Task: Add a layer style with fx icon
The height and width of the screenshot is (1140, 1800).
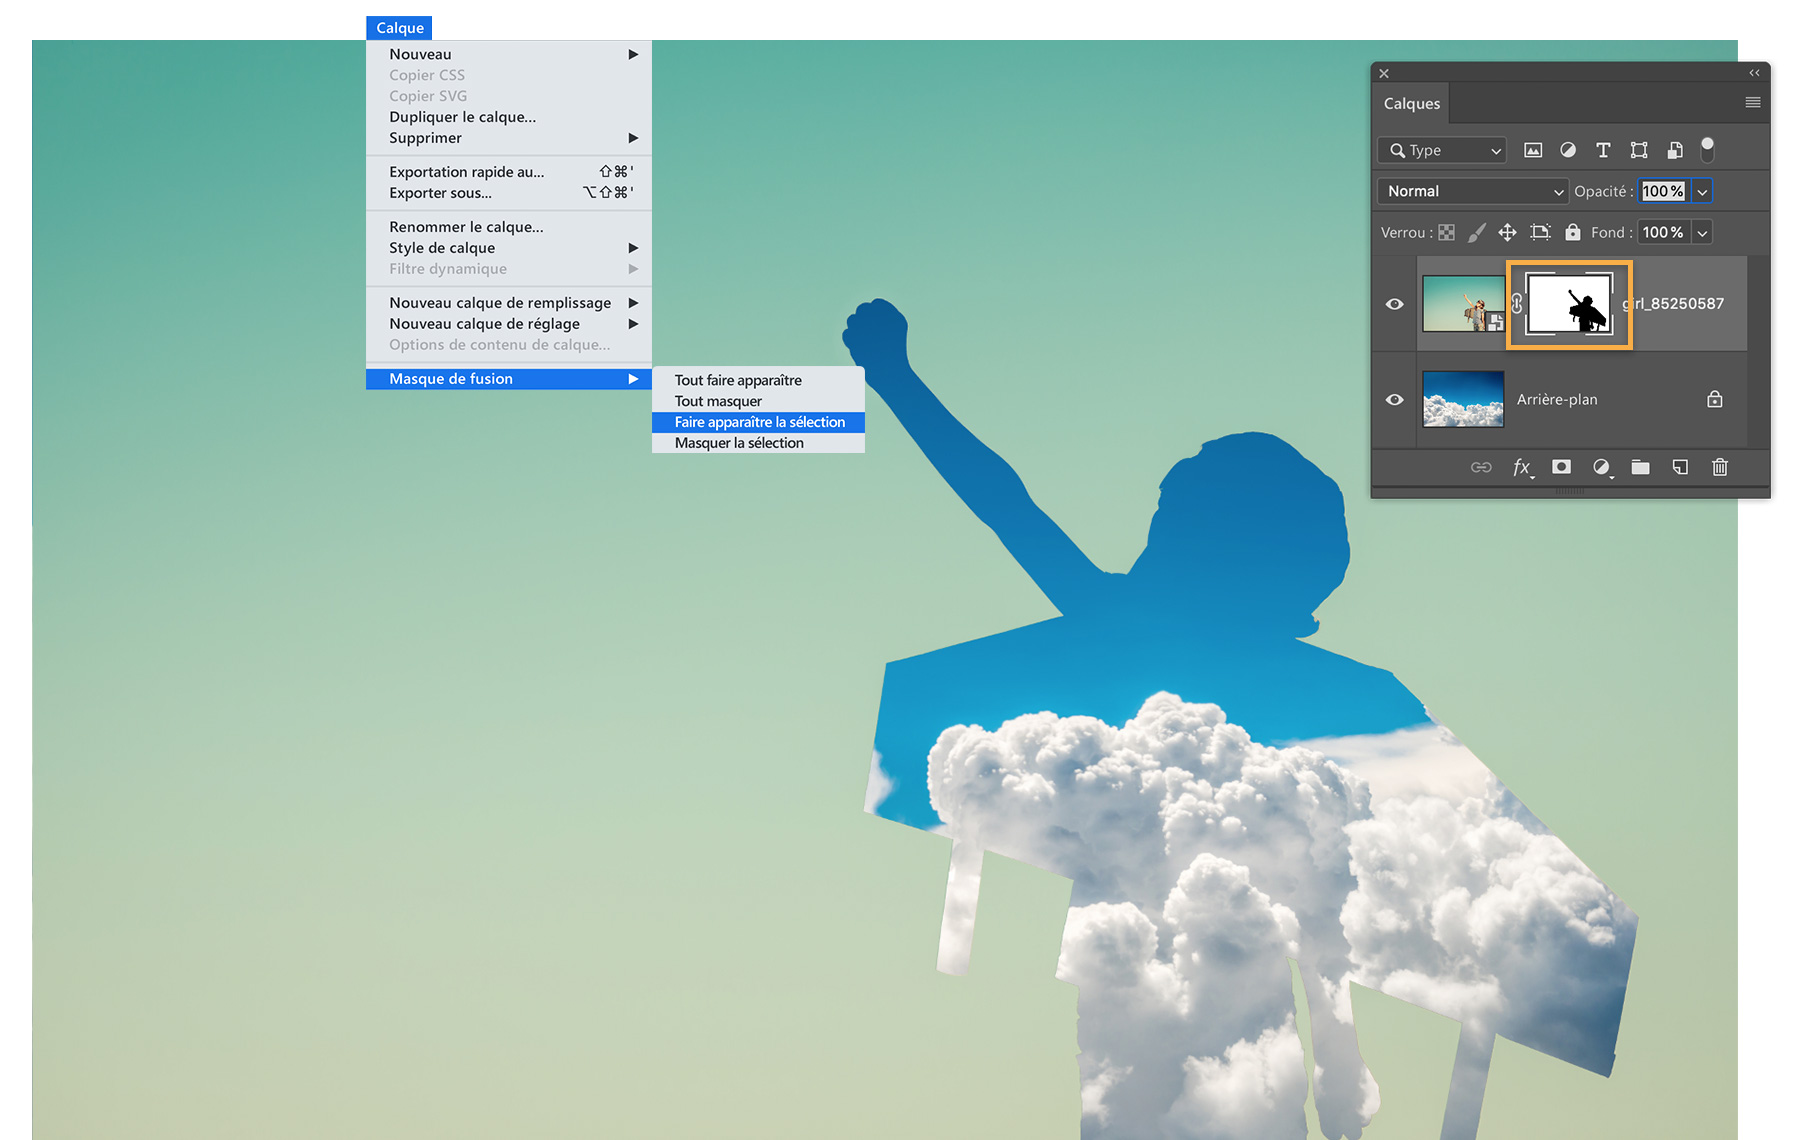Action: pos(1522,467)
